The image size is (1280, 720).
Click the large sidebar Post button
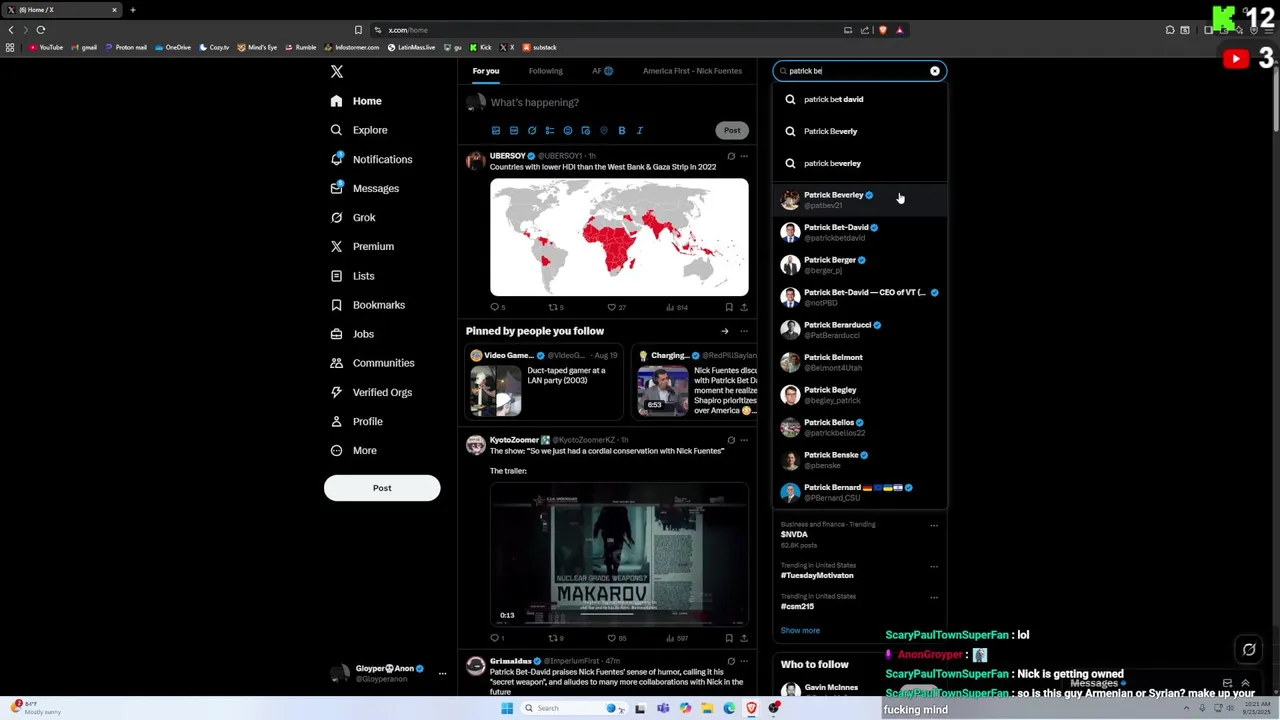pos(382,488)
